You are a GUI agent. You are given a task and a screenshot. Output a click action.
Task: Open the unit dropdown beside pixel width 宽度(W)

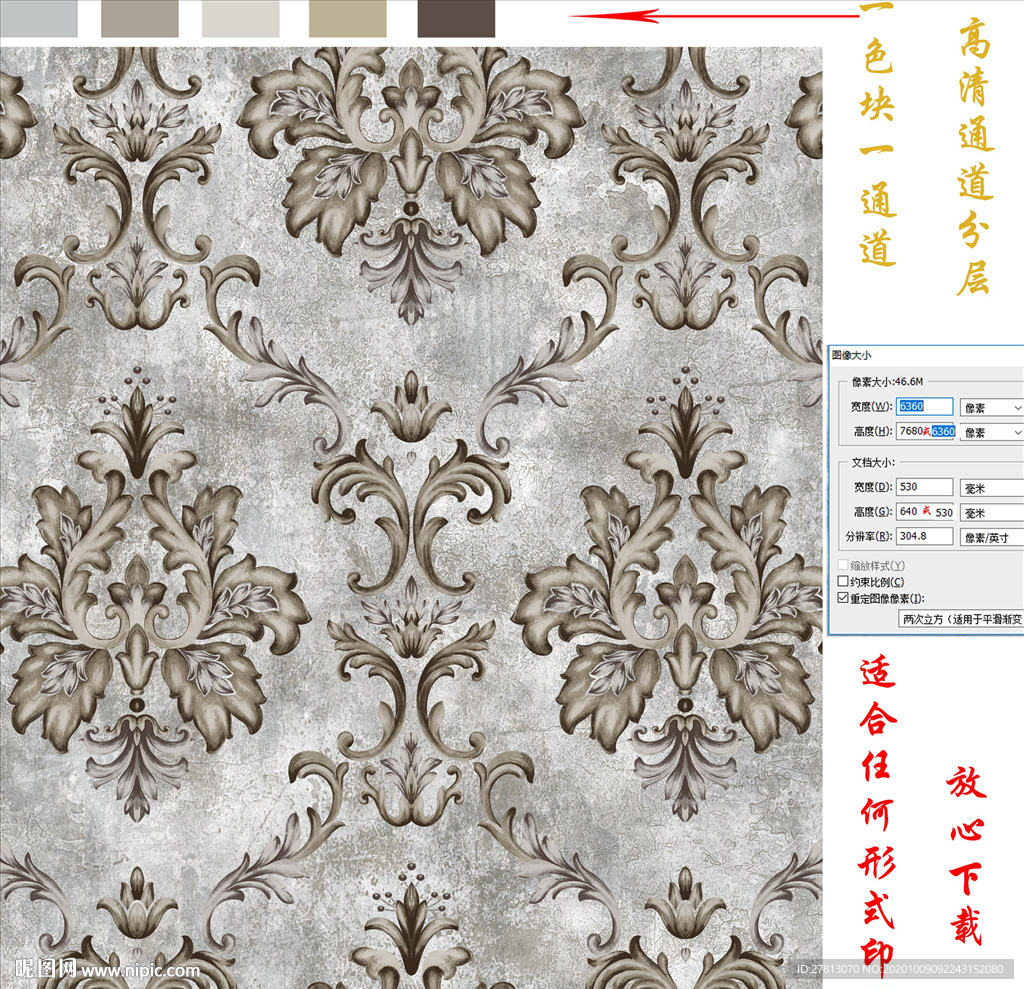point(991,408)
